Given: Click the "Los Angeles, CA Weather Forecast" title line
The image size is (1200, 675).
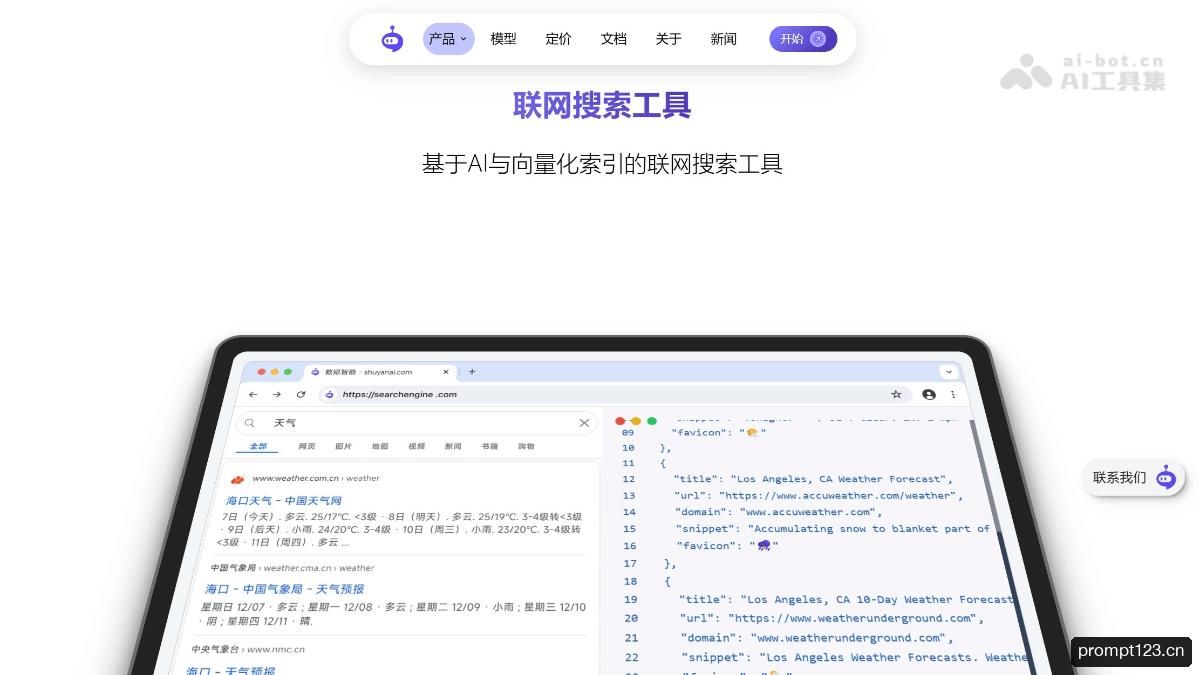Looking at the screenshot, I should (x=813, y=479).
